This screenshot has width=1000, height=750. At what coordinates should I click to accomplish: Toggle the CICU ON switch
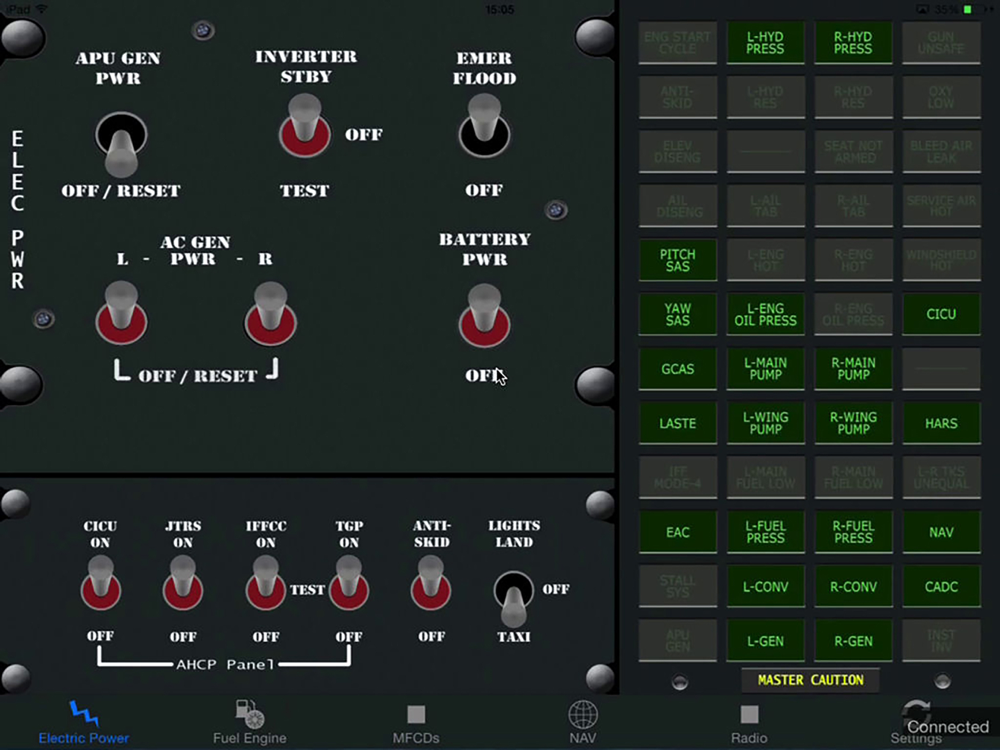tap(100, 583)
